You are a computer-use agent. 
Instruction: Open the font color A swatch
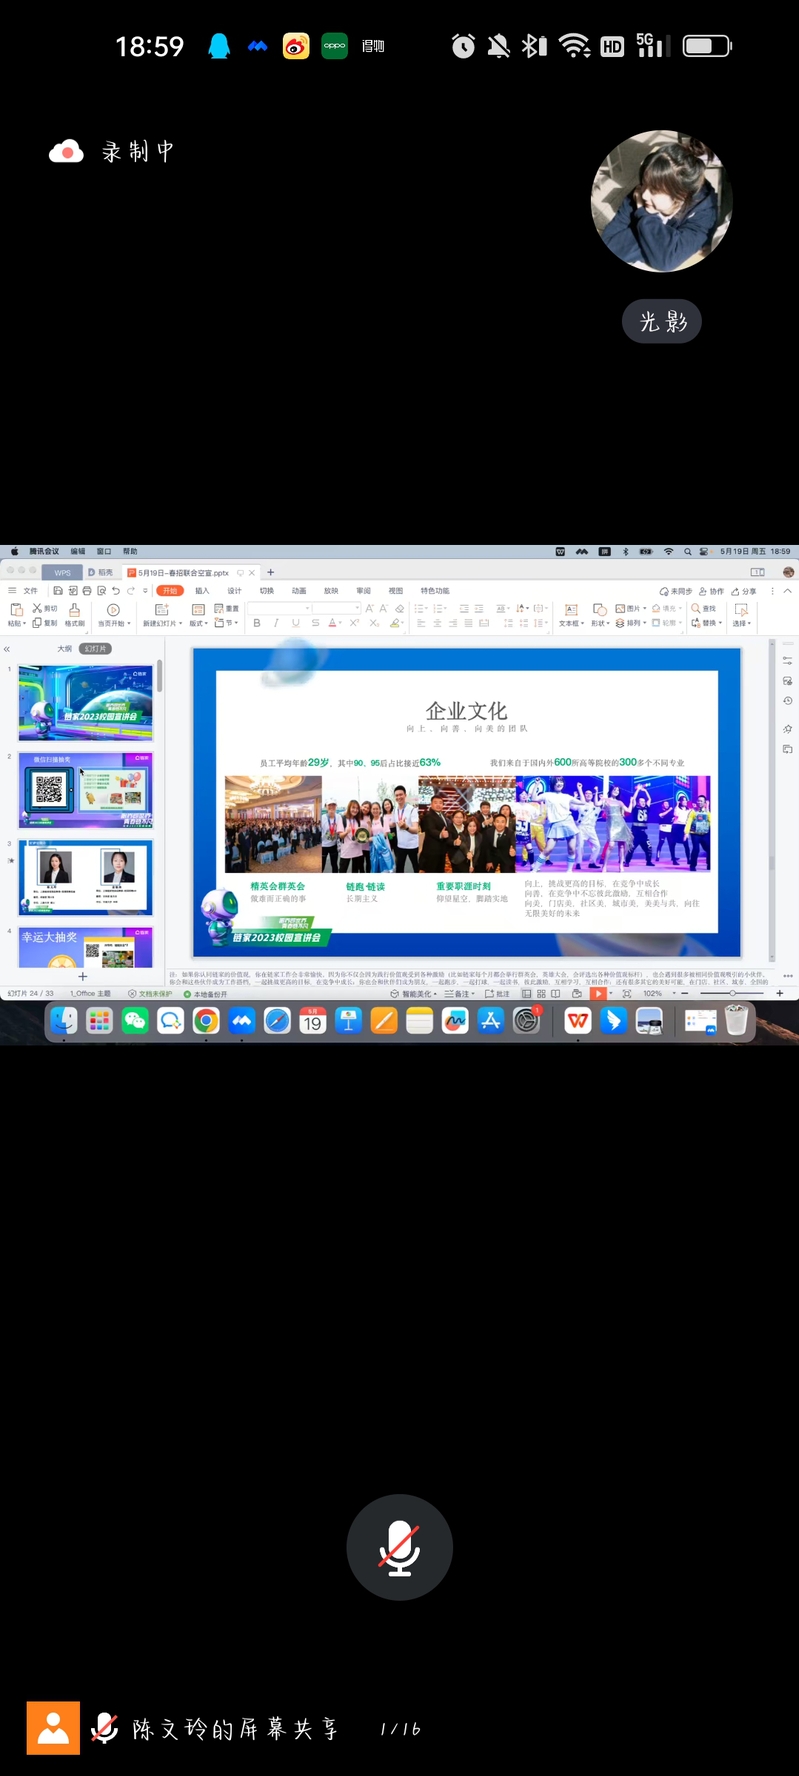pos(334,623)
